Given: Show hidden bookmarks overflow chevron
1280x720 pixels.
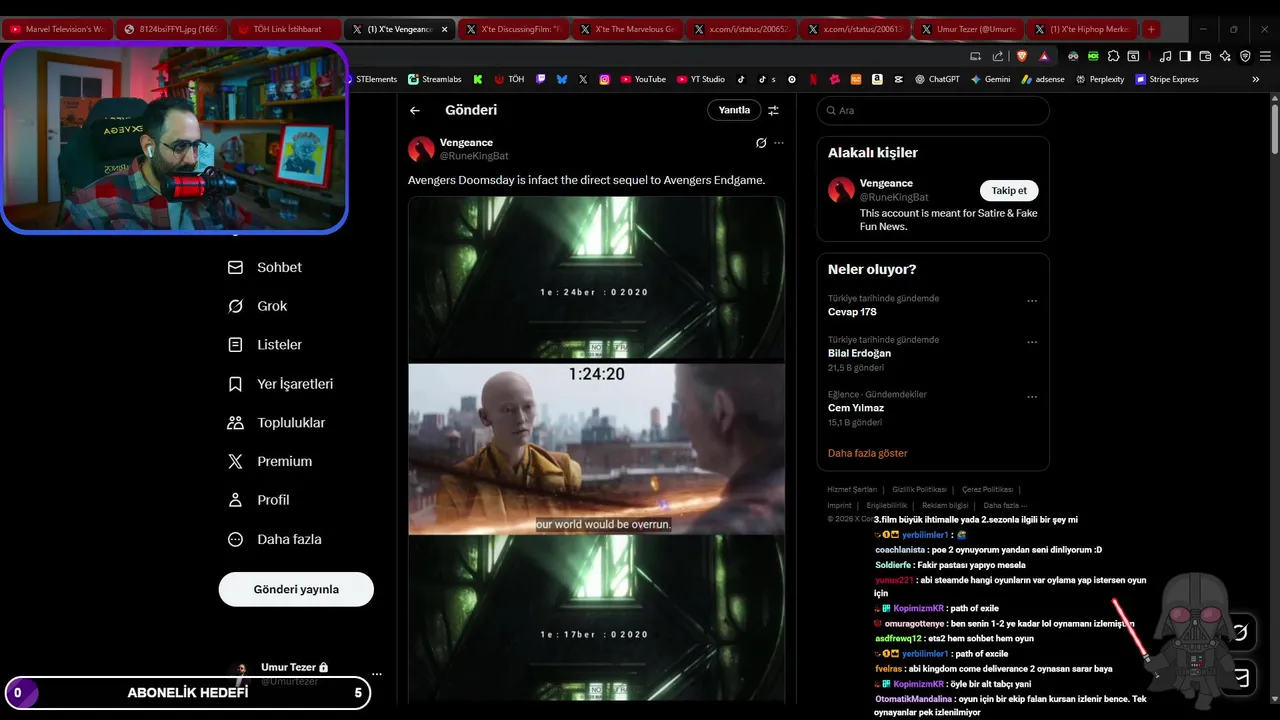Looking at the screenshot, I should 1256,79.
